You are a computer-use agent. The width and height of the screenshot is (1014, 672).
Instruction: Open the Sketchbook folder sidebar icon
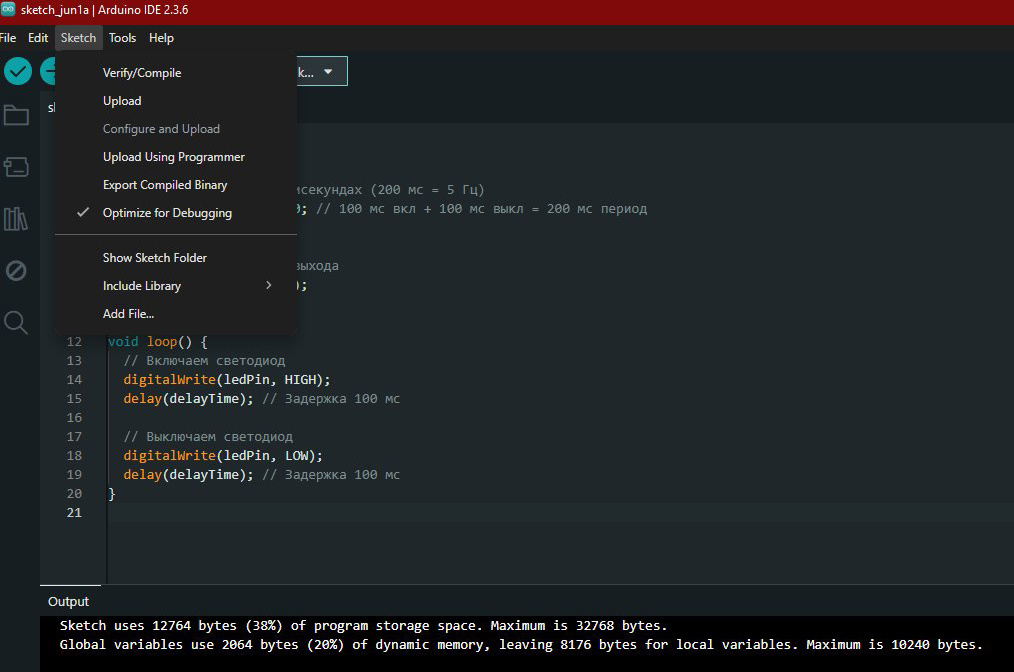(x=16, y=116)
